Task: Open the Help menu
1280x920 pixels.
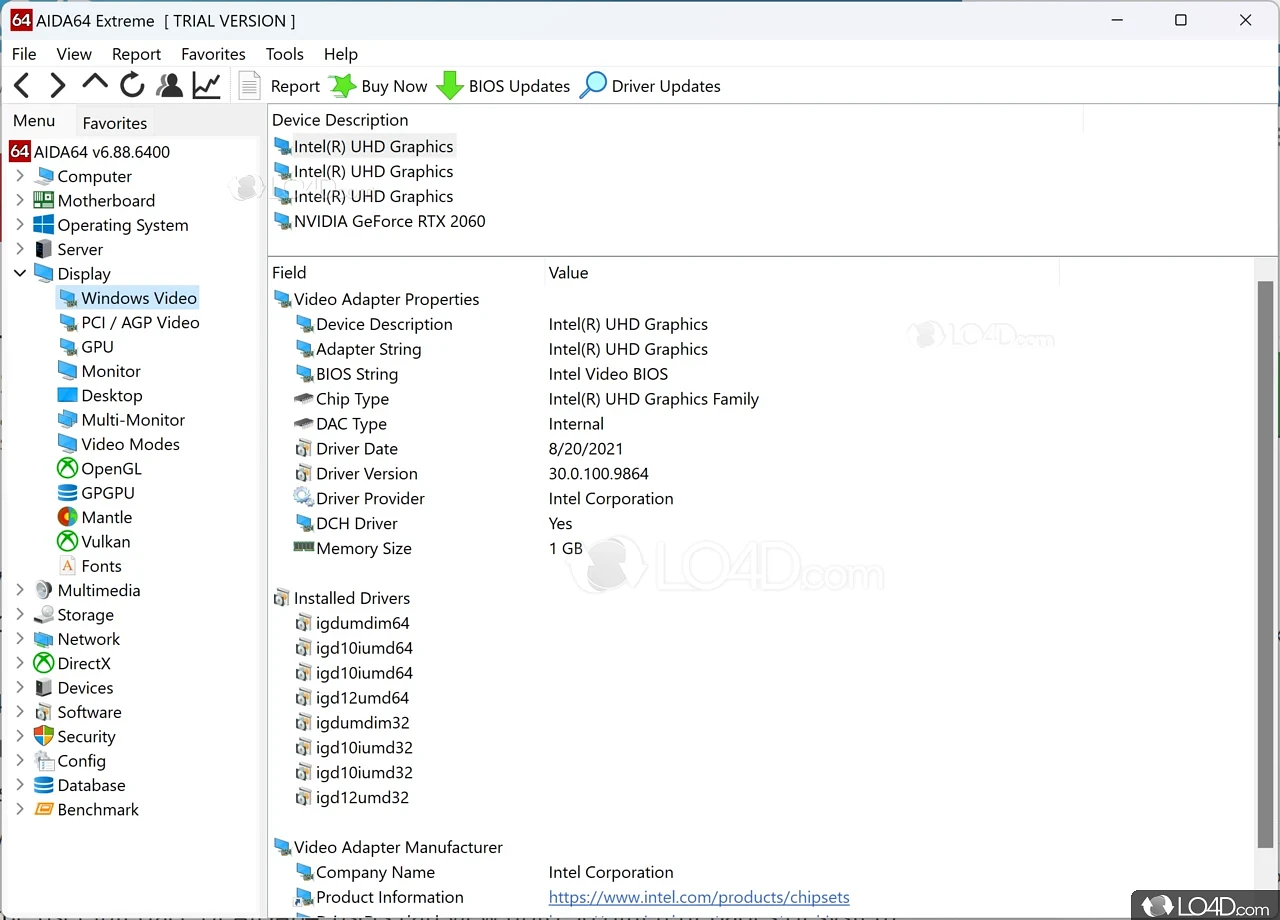Action: coord(341,54)
